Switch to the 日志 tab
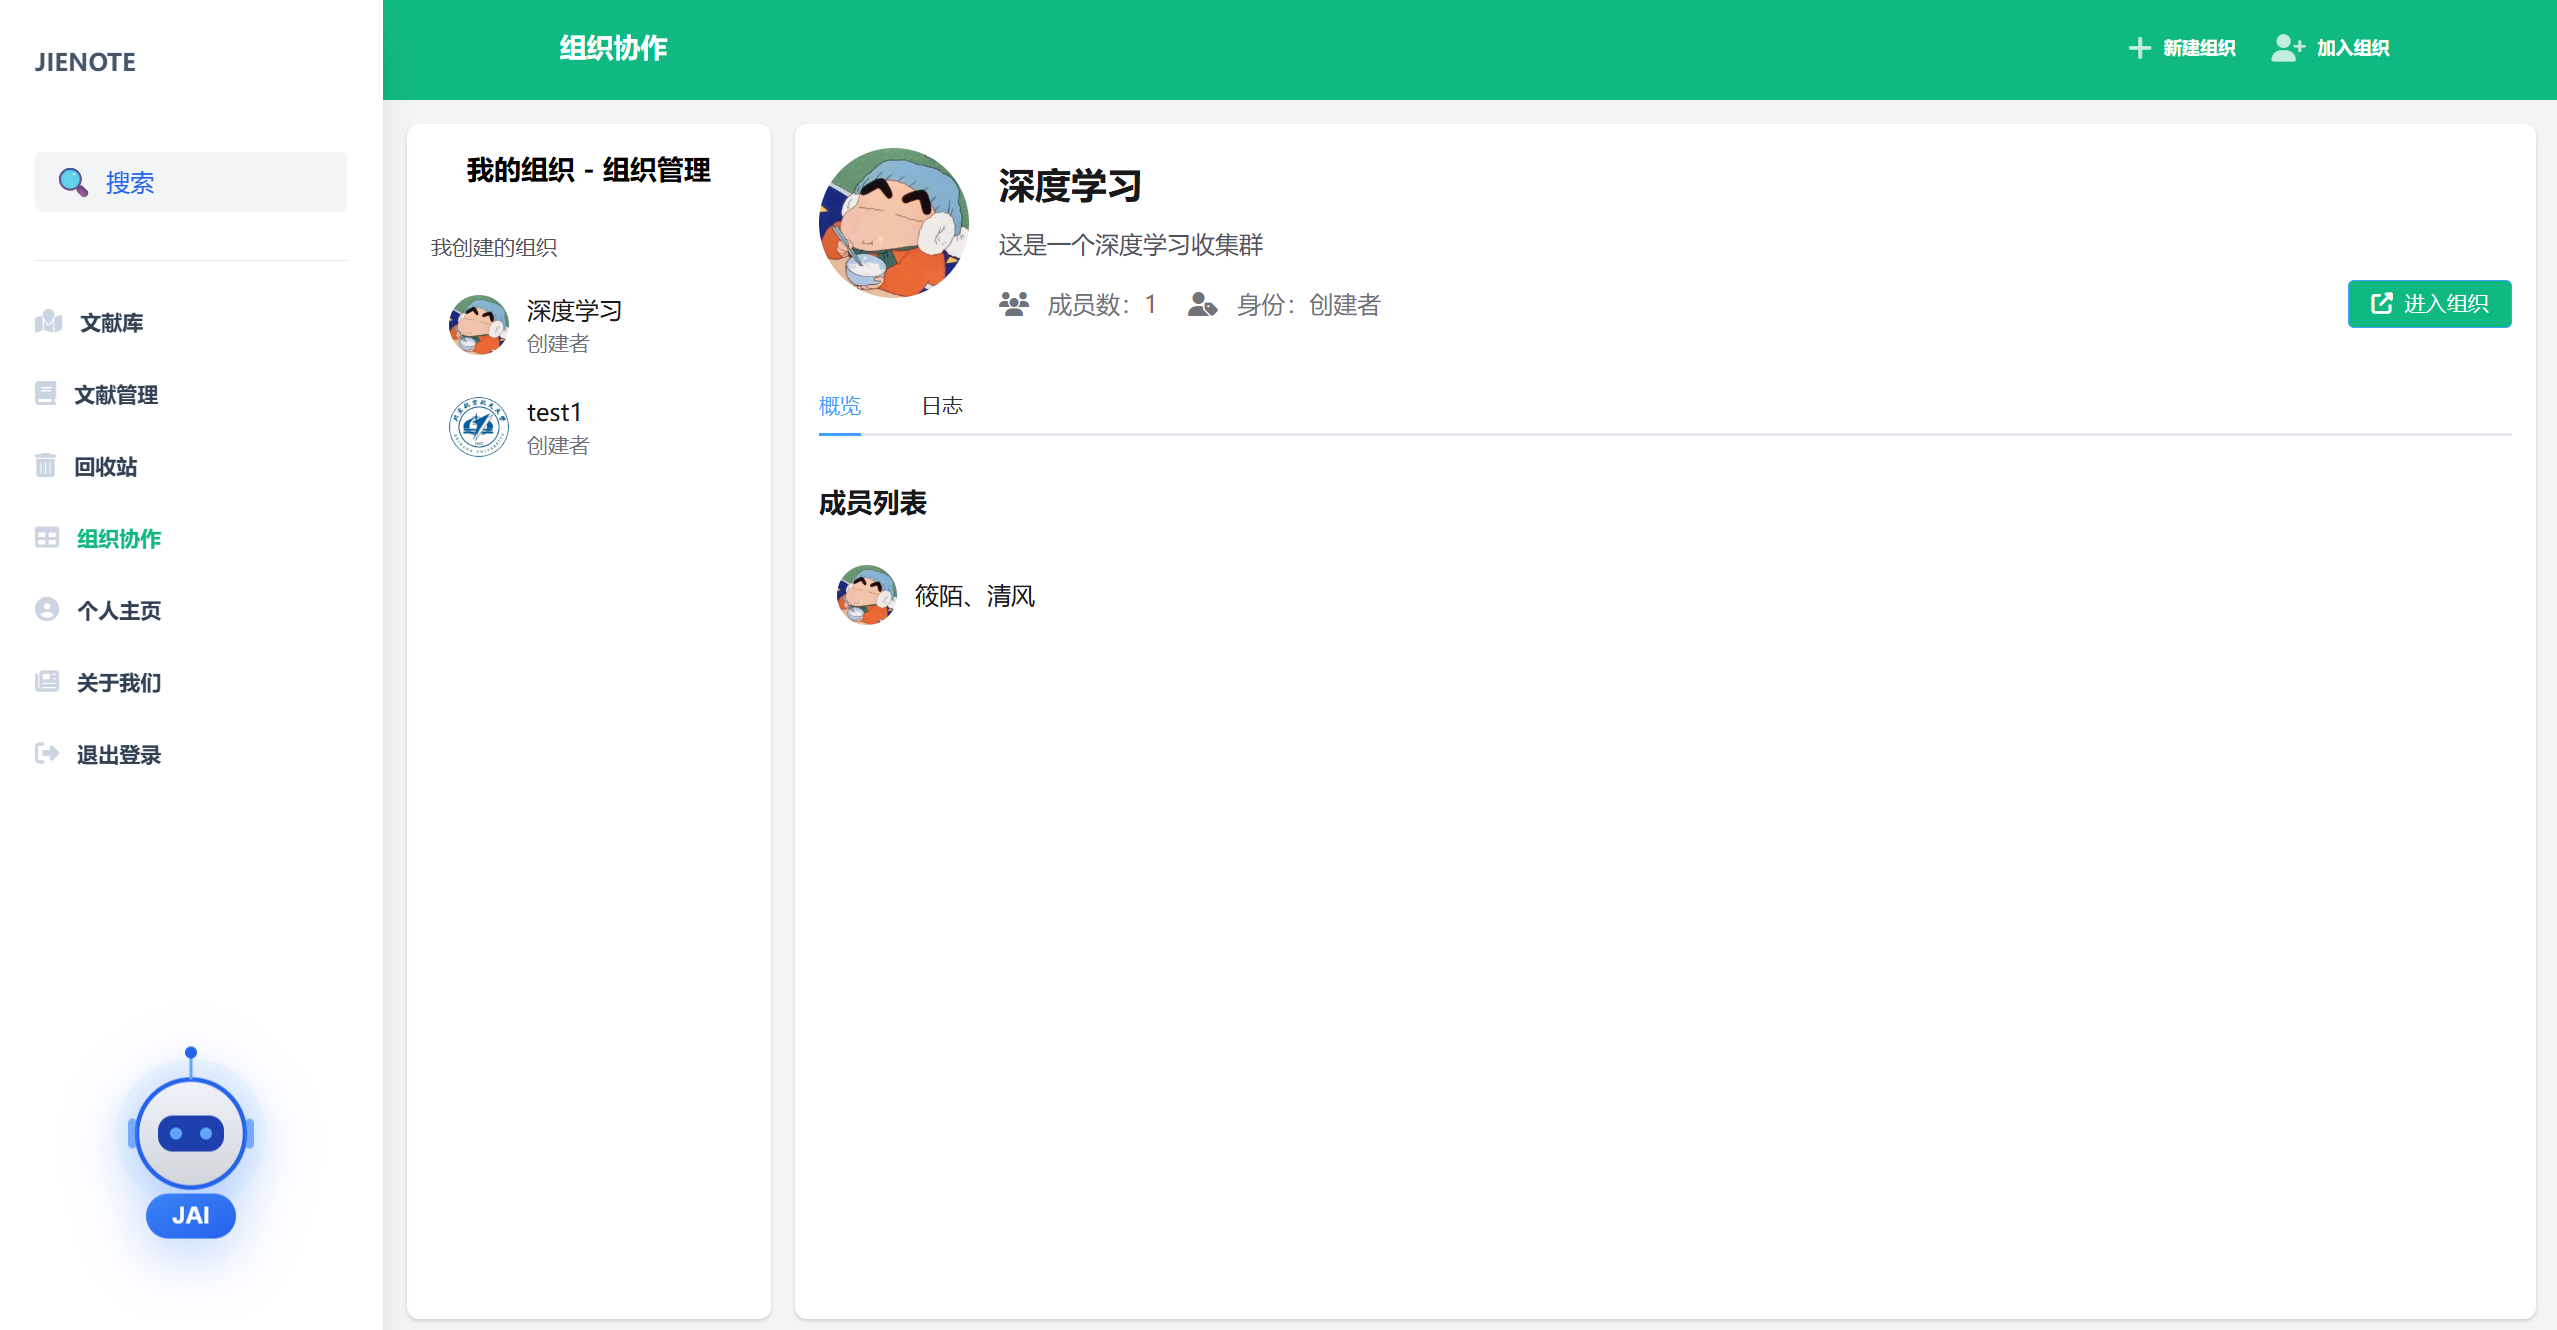 click(942, 406)
